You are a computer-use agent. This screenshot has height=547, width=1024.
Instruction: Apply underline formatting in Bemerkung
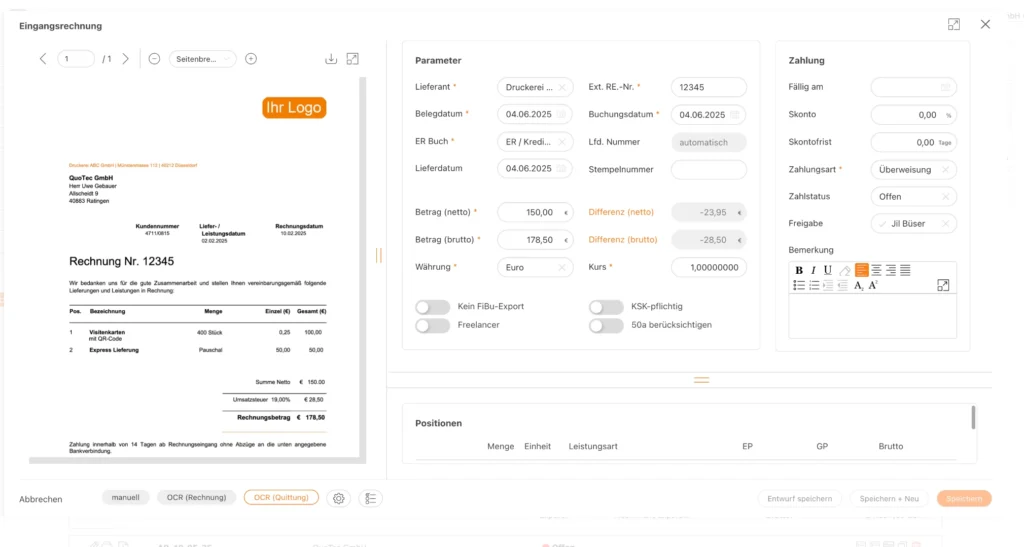(827, 270)
